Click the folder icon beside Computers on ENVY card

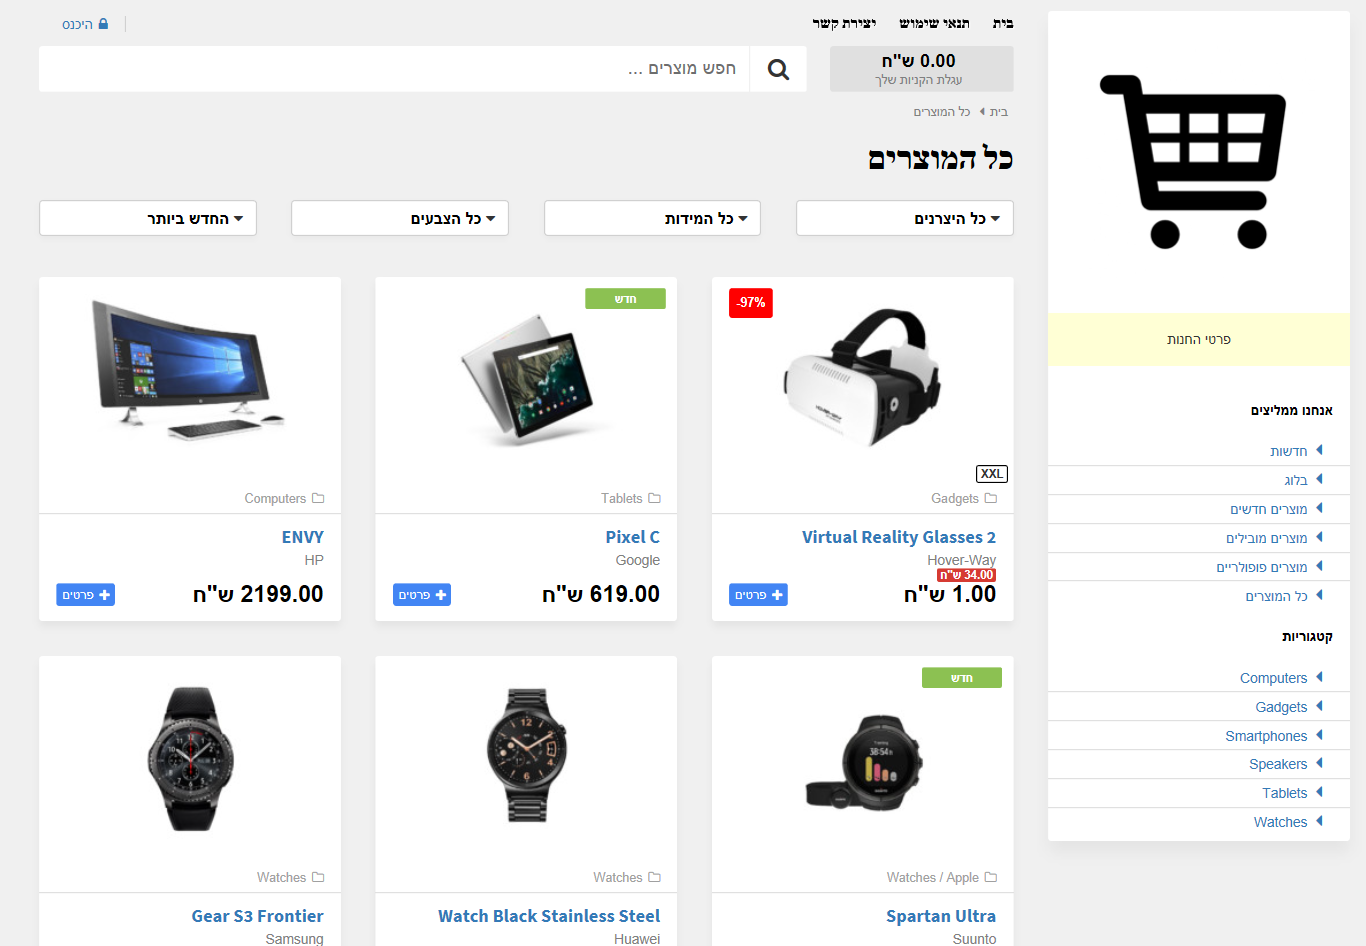click(x=318, y=498)
